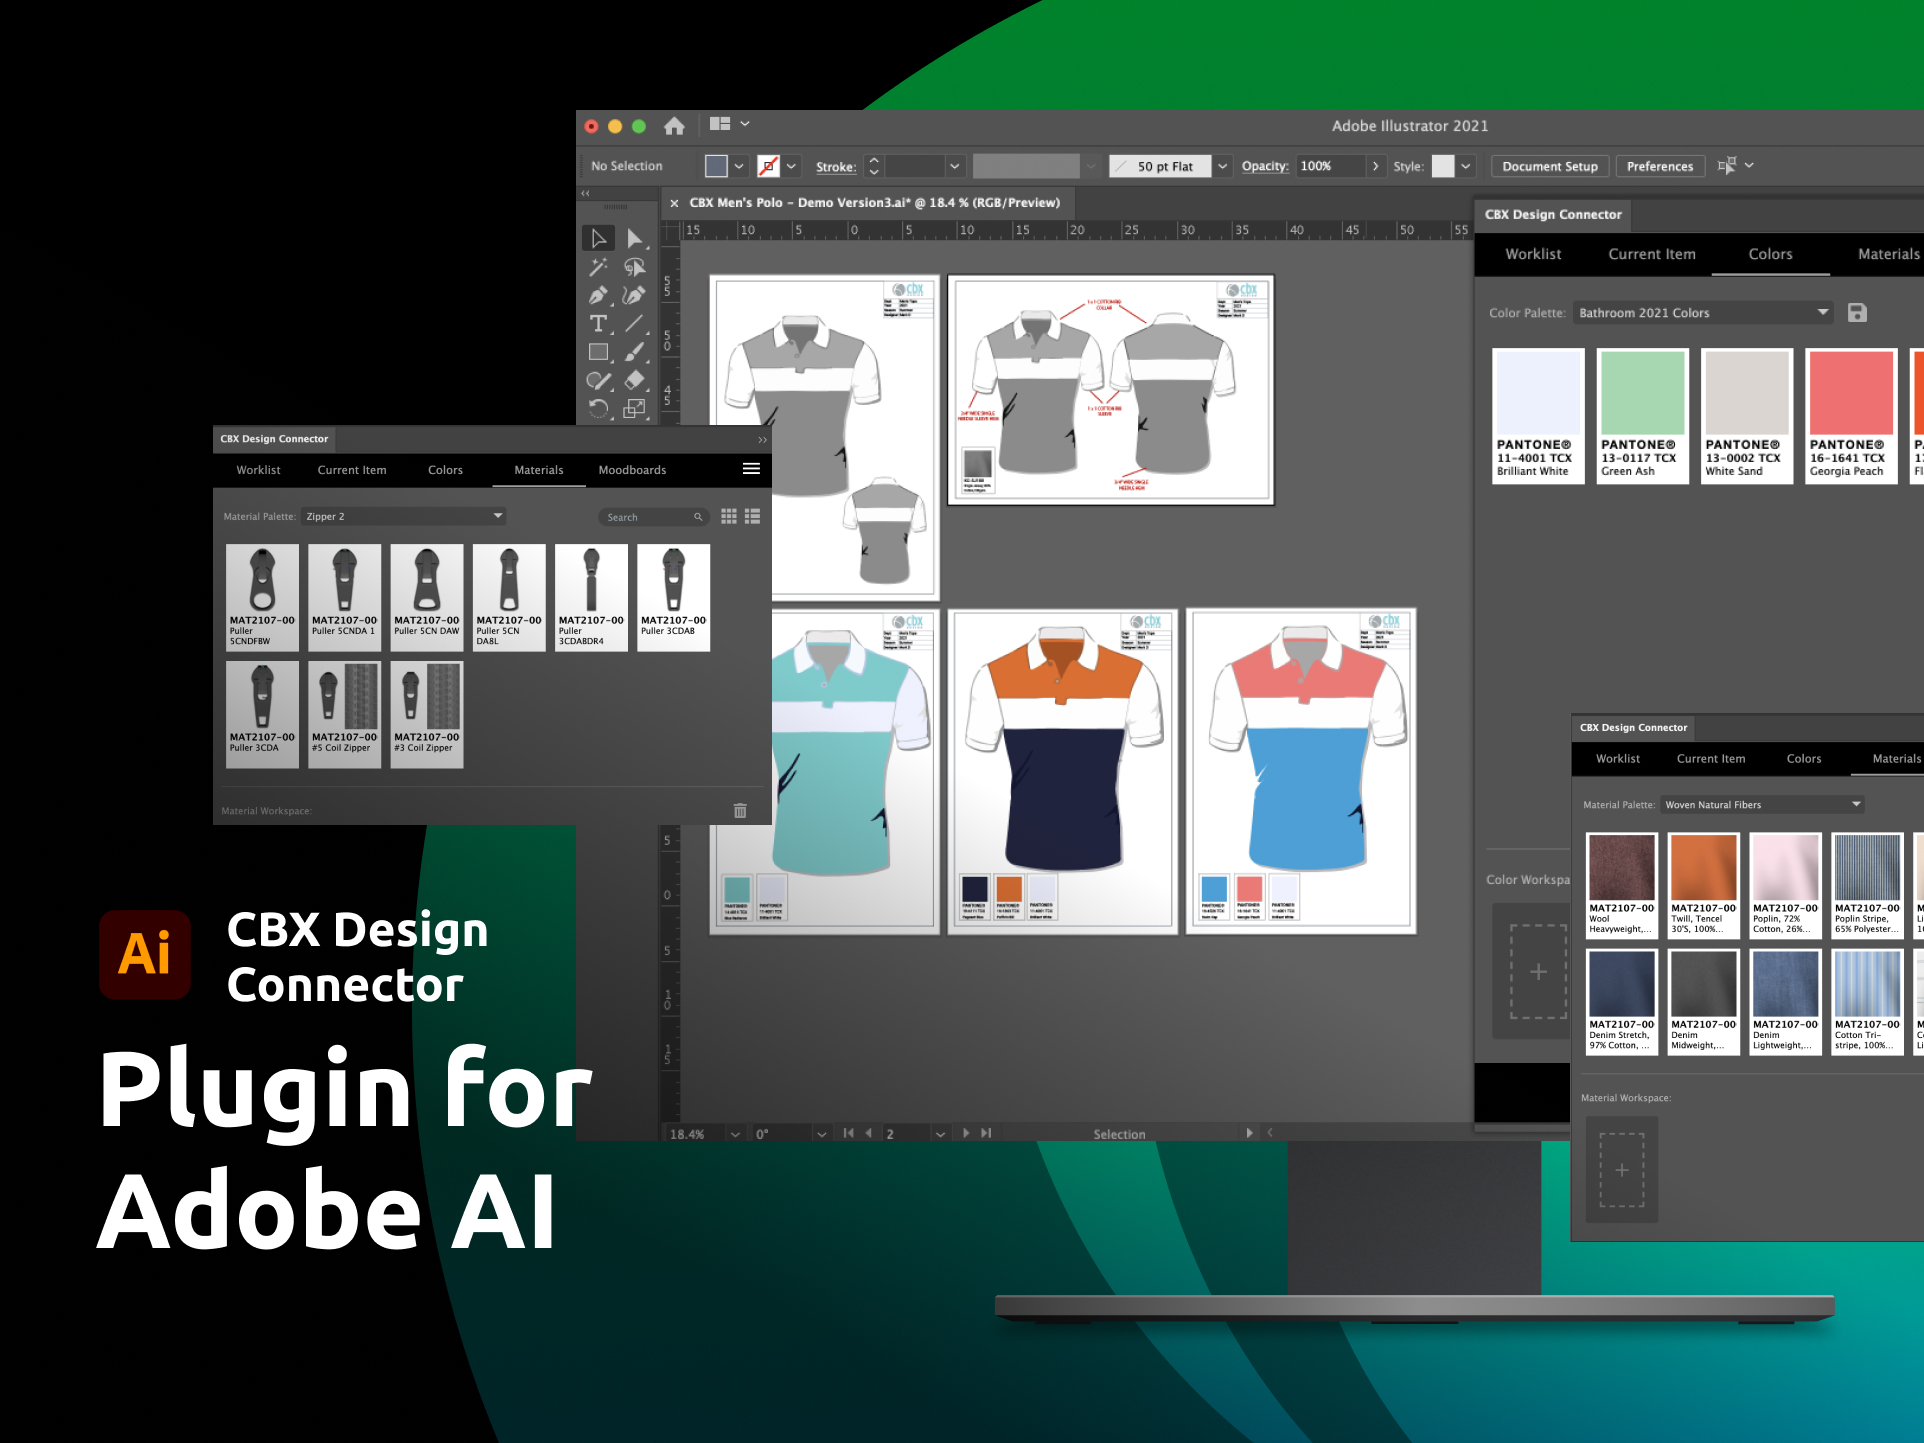Viewport: 1924px width, 1443px height.
Task: Select the Wool Heavyweight material thumbnail
Action: pyautogui.click(x=1621, y=885)
